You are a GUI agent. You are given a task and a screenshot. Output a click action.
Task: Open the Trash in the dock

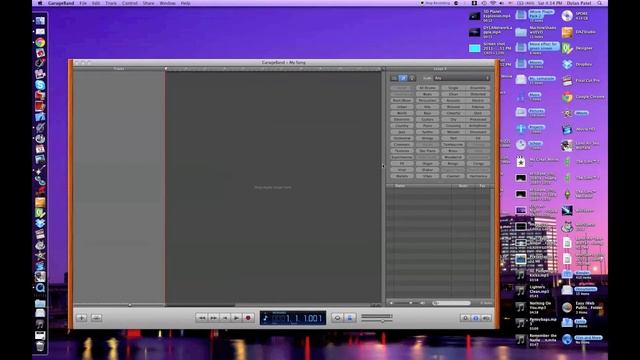pos(40,346)
